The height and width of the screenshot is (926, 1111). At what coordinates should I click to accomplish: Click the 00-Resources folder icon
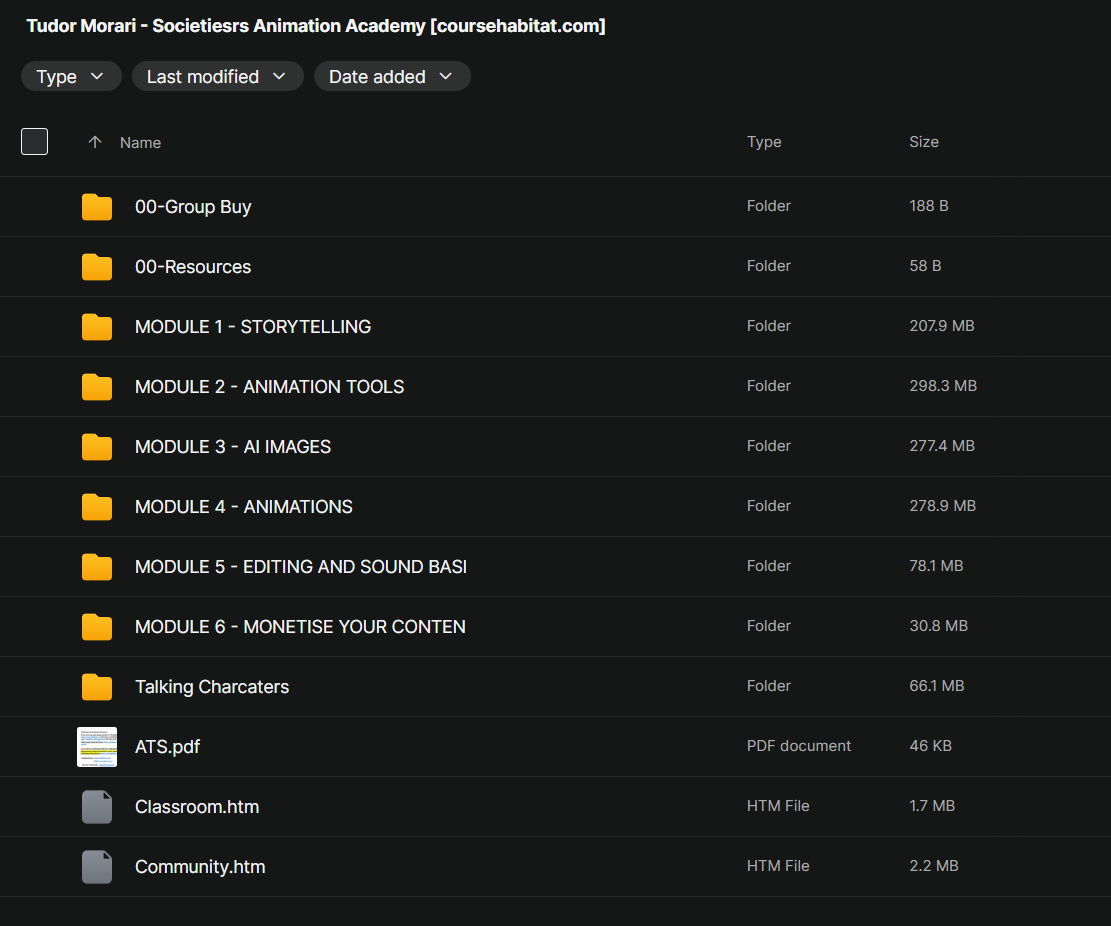tap(96, 267)
